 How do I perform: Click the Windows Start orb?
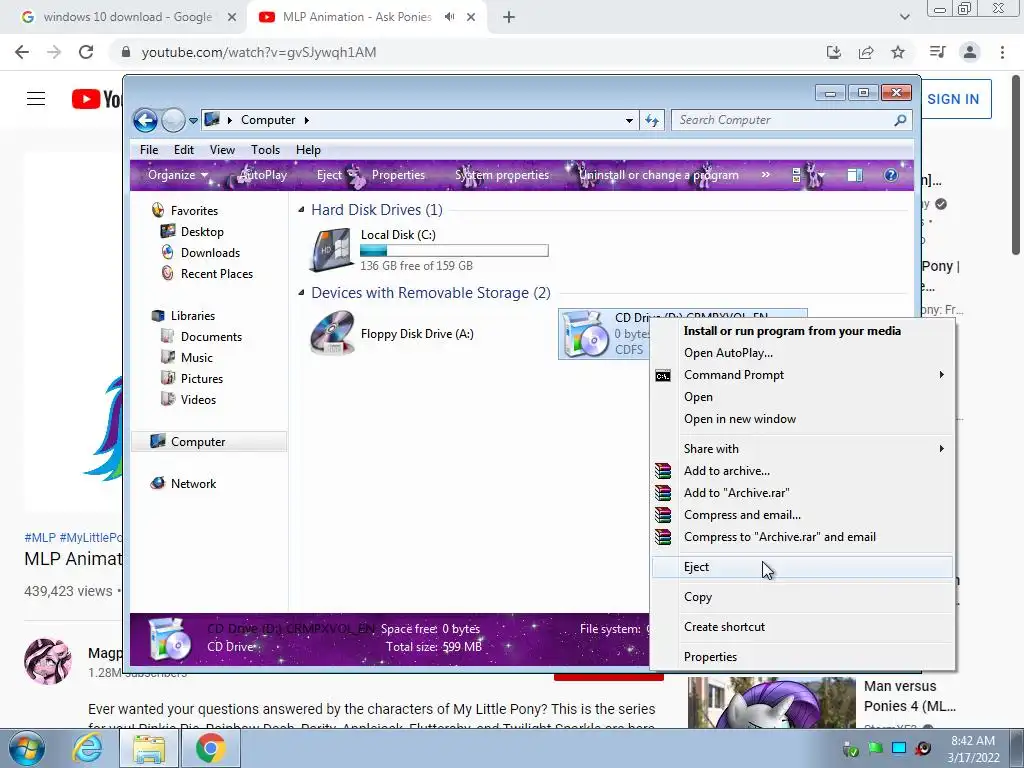click(x=26, y=749)
